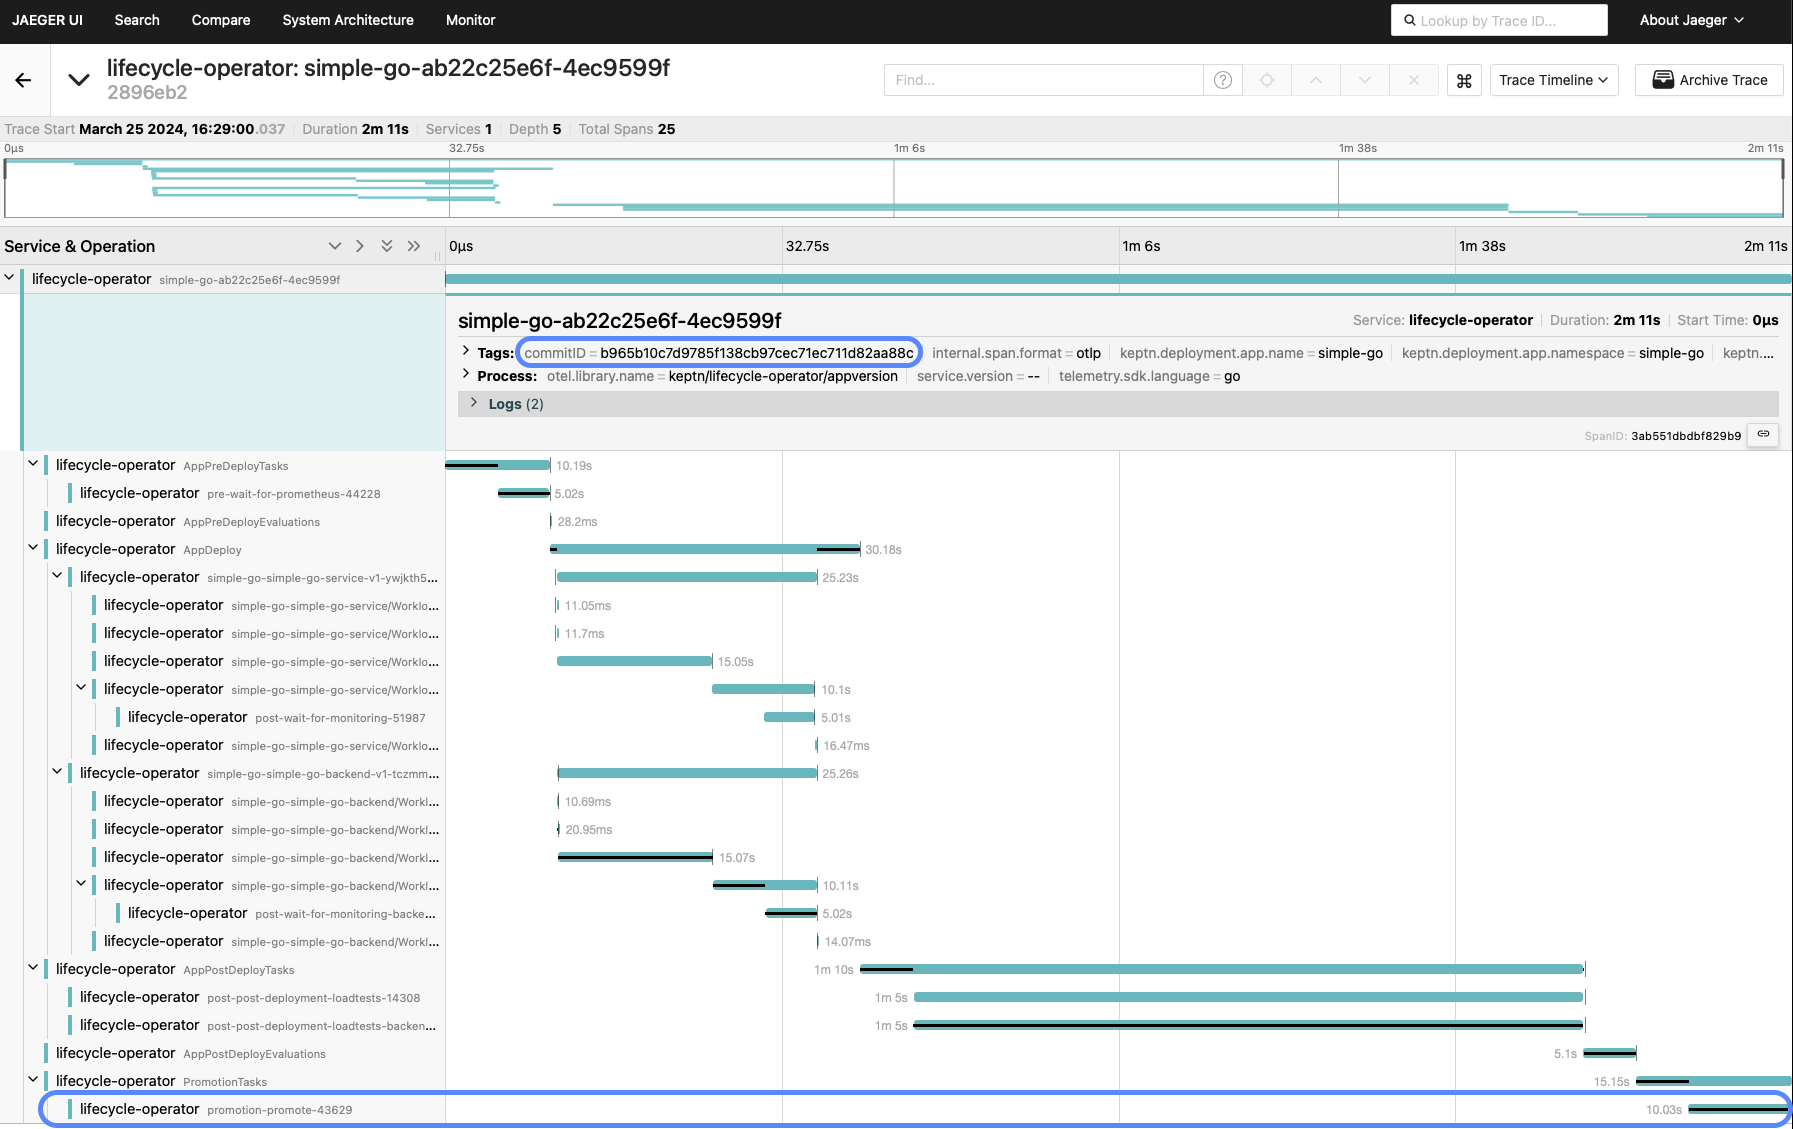Collapse the AppDeploy span group chevron
Viewport: 1793px width, 1129px height.
(x=32, y=548)
